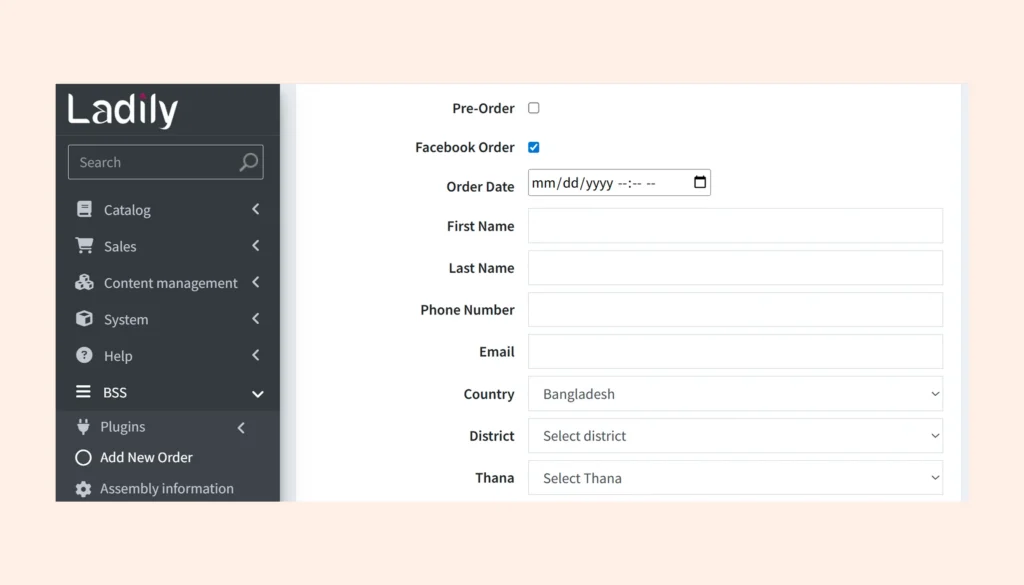
Task: Click the Ladily logo link
Action: click(123, 110)
